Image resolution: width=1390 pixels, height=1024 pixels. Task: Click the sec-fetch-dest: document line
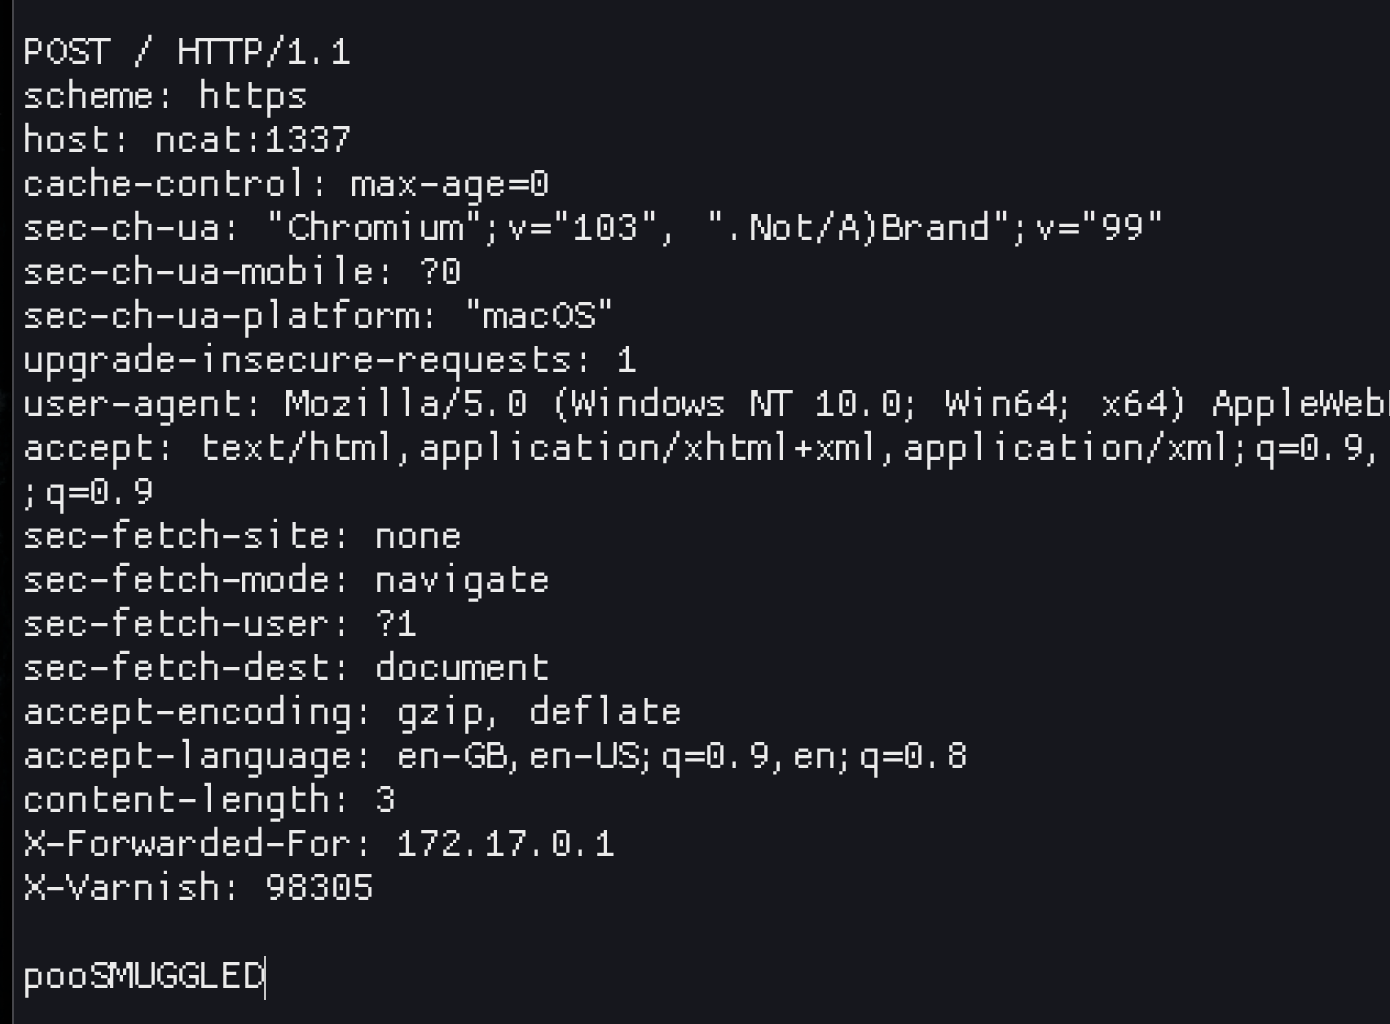click(286, 668)
